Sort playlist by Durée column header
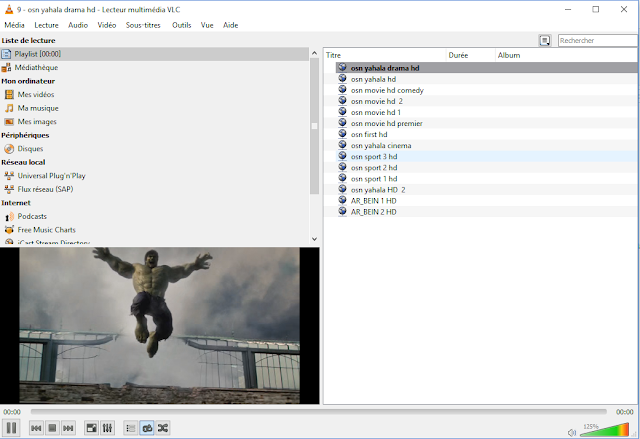 pos(471,55)
